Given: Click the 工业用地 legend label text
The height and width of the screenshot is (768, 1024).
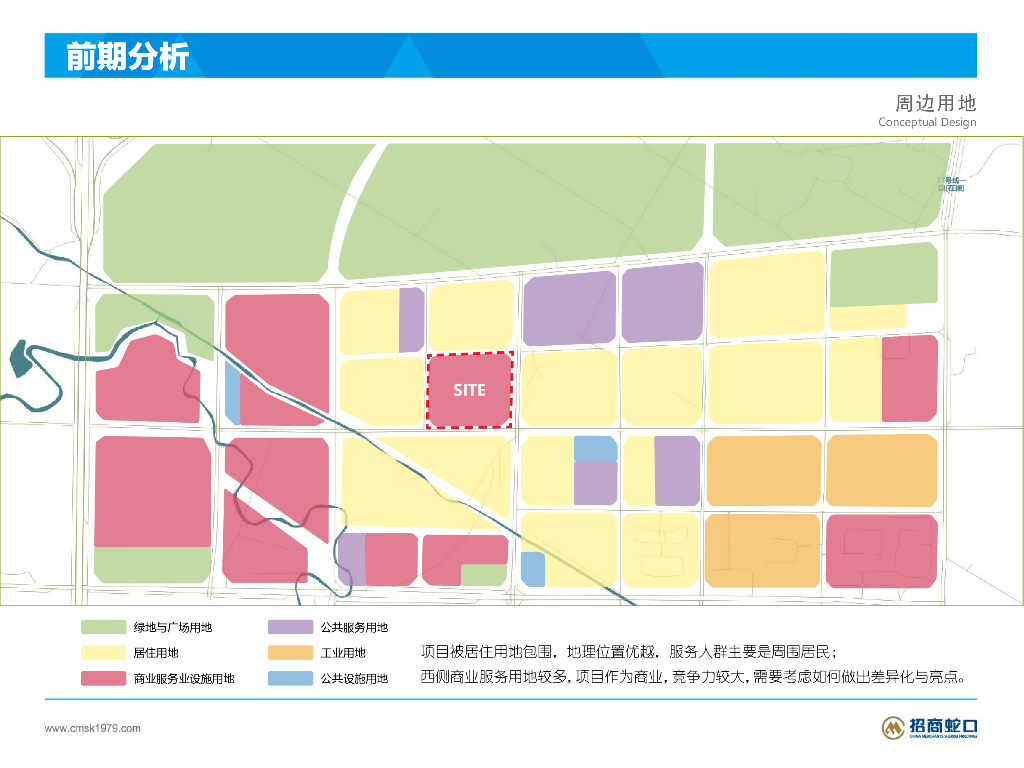Looking at the screenshot, I should tap(343, 652).
